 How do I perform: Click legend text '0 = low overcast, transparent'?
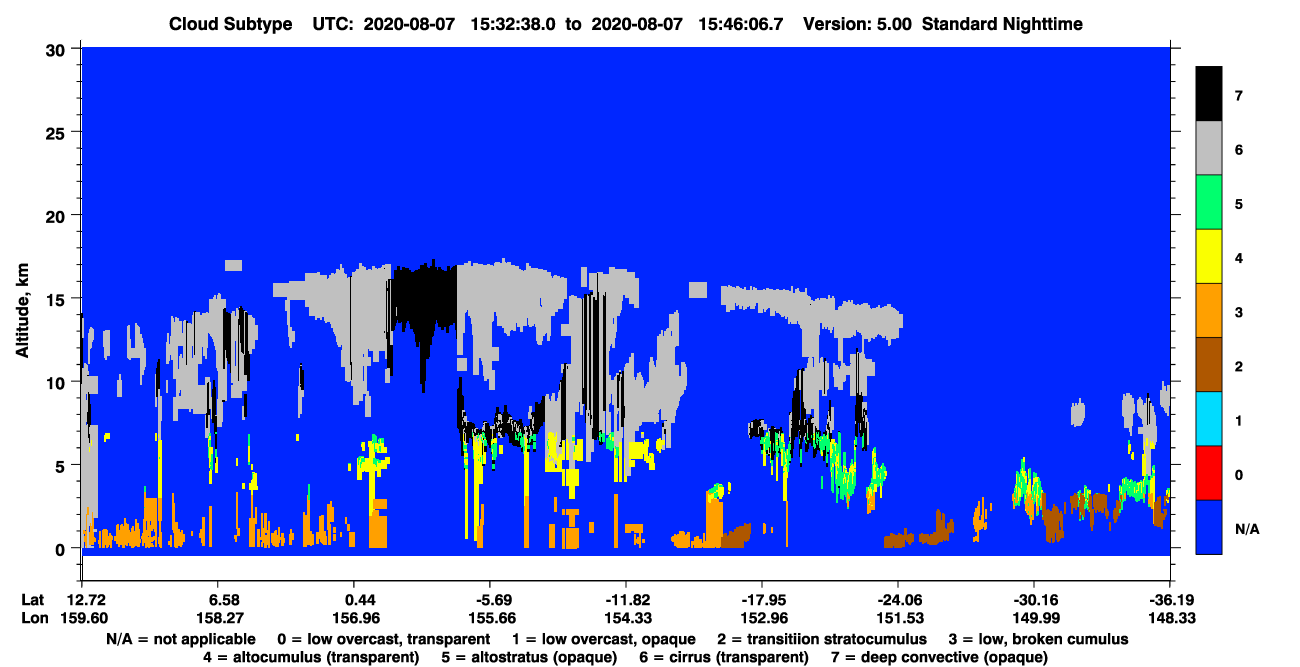click(383, 639)
